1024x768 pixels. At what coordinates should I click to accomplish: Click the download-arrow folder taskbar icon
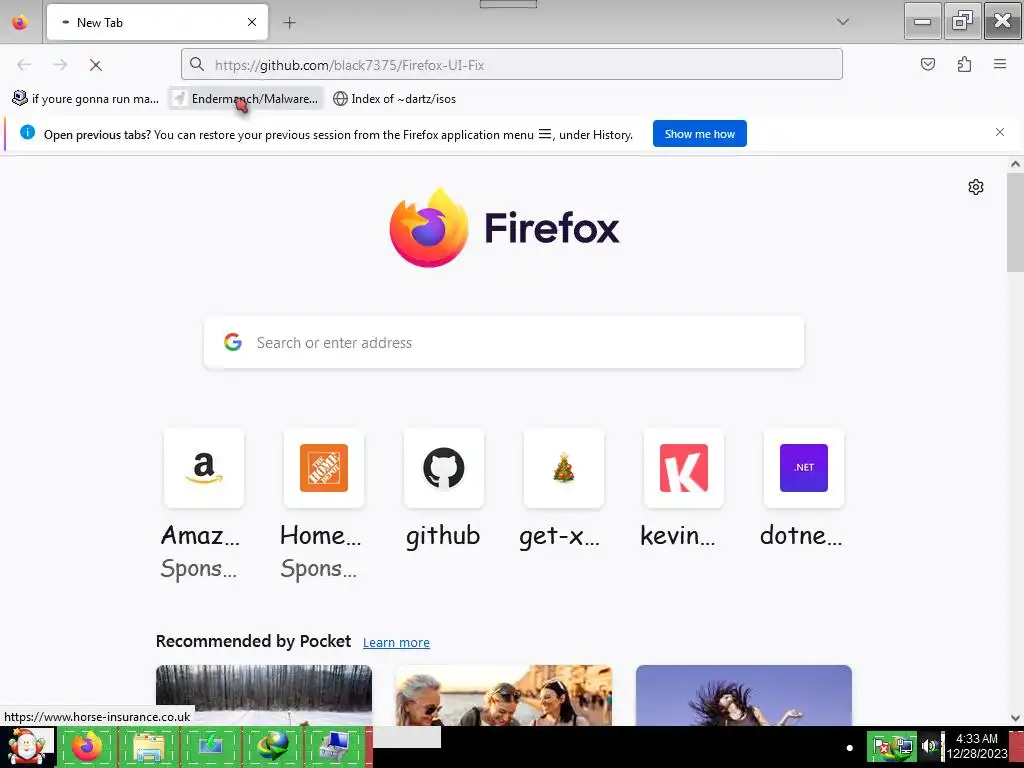pyautogui.click(x=210, y=746)
